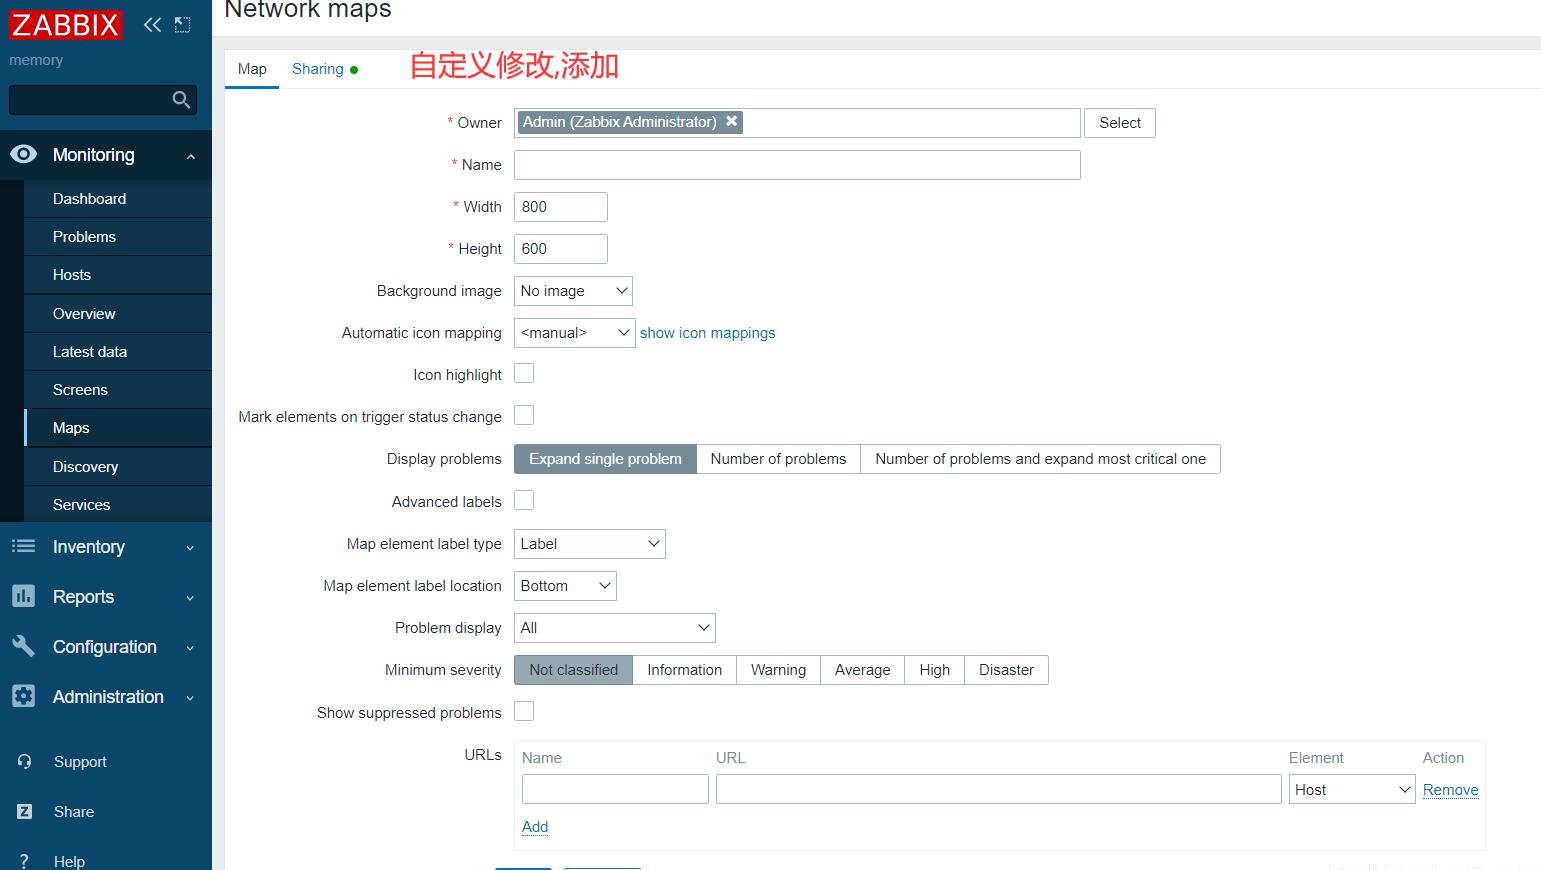Viewport: 1541px width, 870px height.
Task: Expand the Reports menu section
Action: [x=190, y=598]
